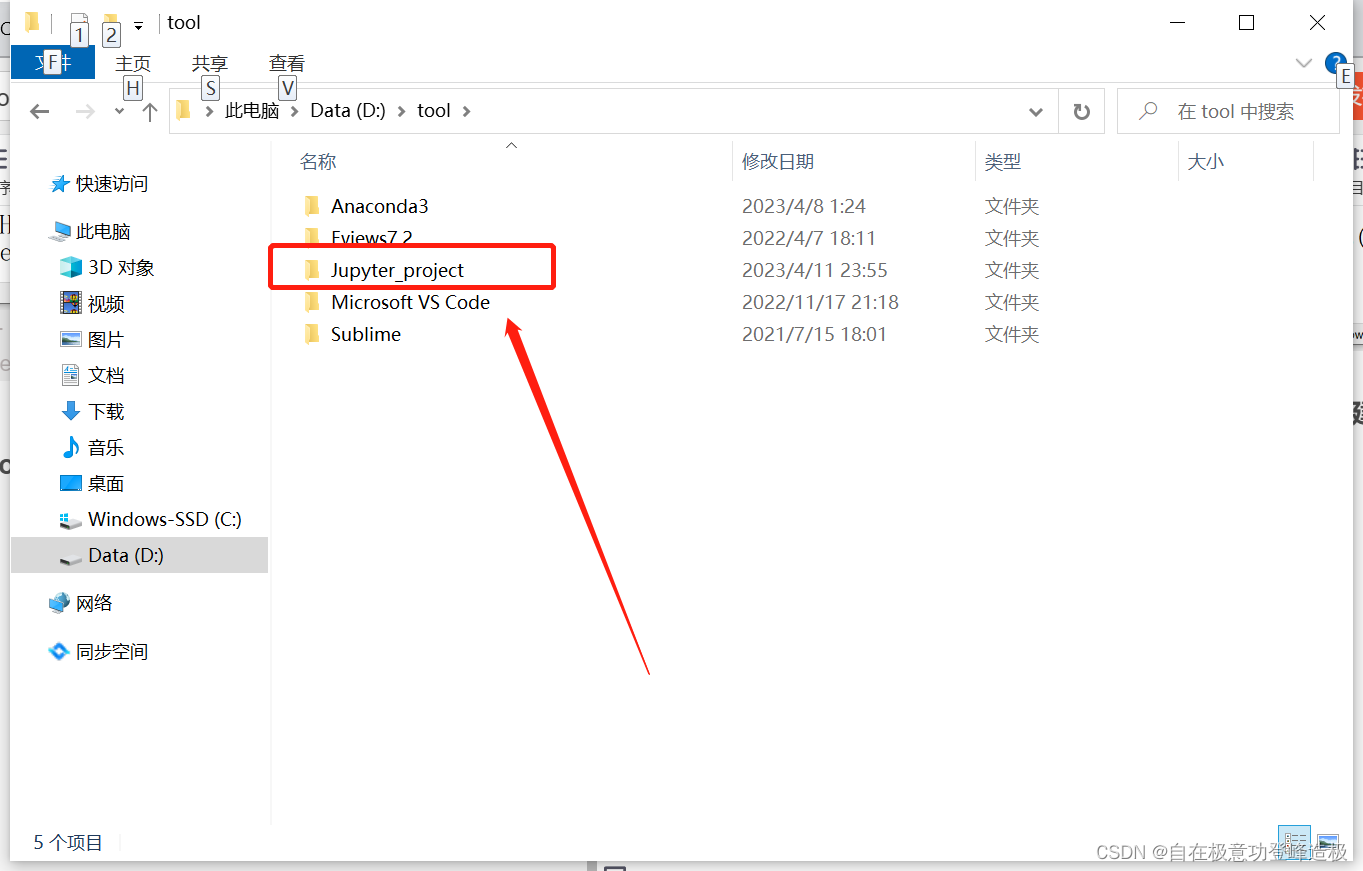Click the 网络 network icon

tap(60, 604)
